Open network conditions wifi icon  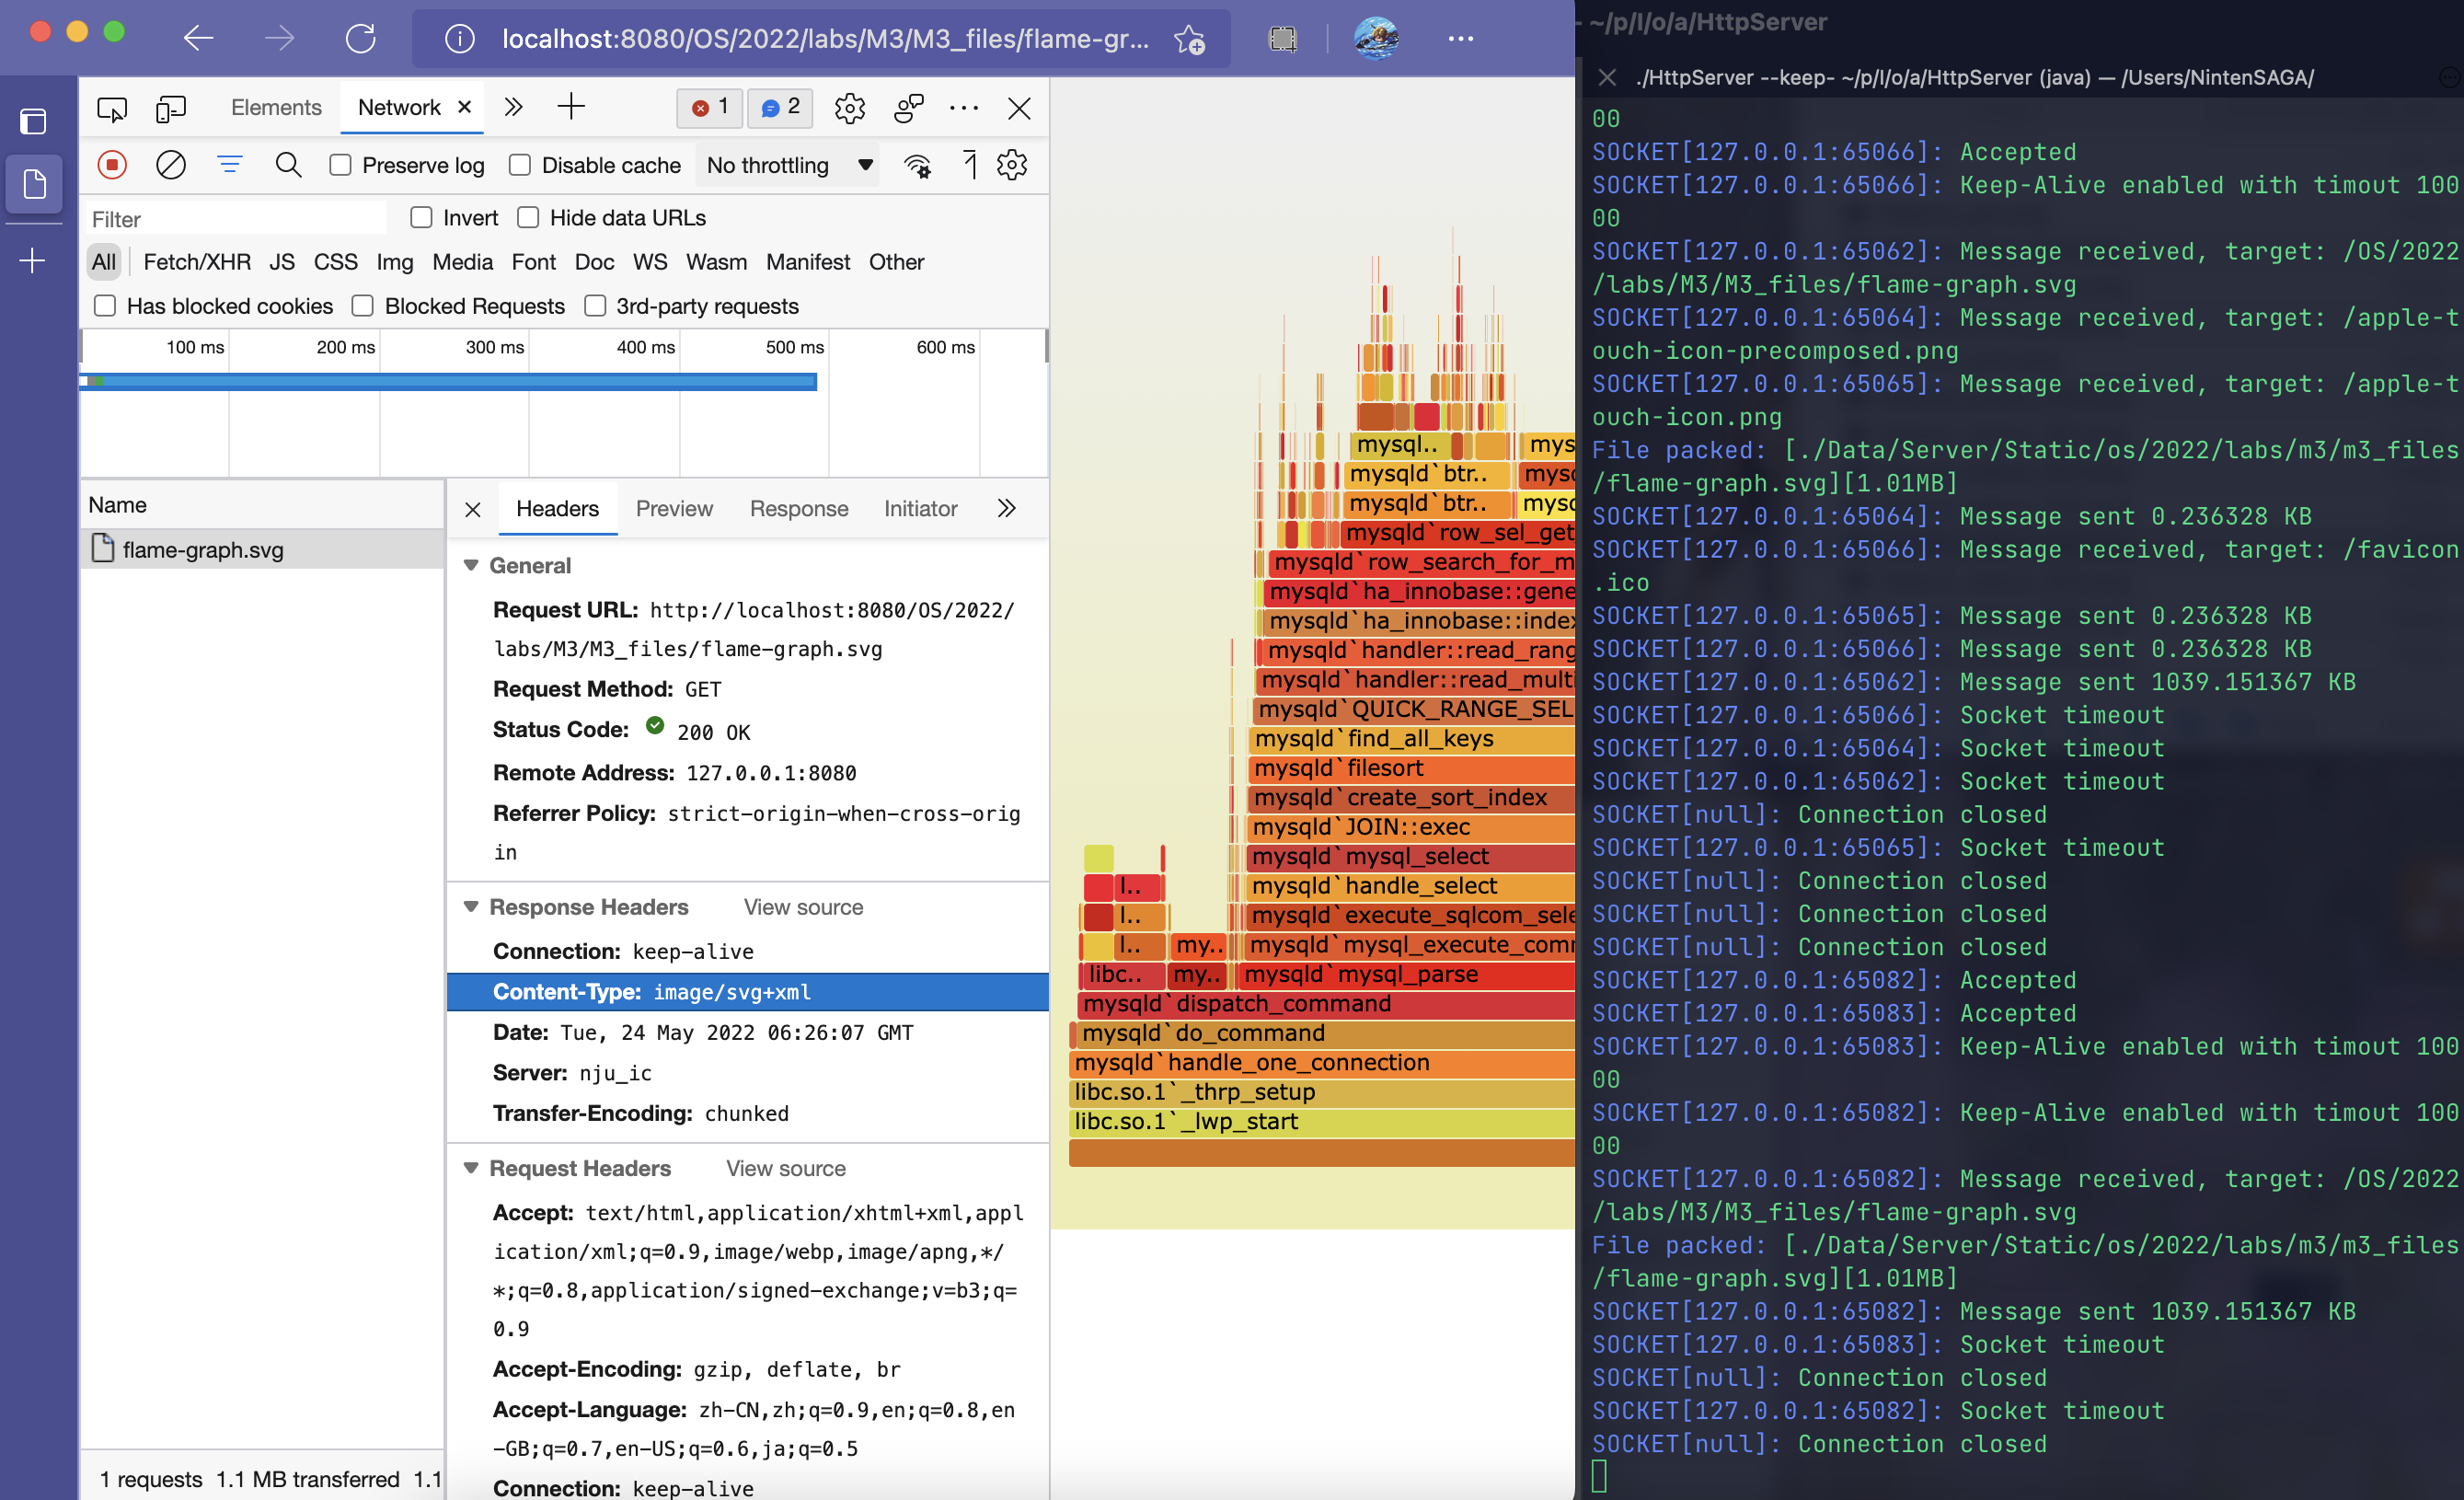(x=917, y=165)
